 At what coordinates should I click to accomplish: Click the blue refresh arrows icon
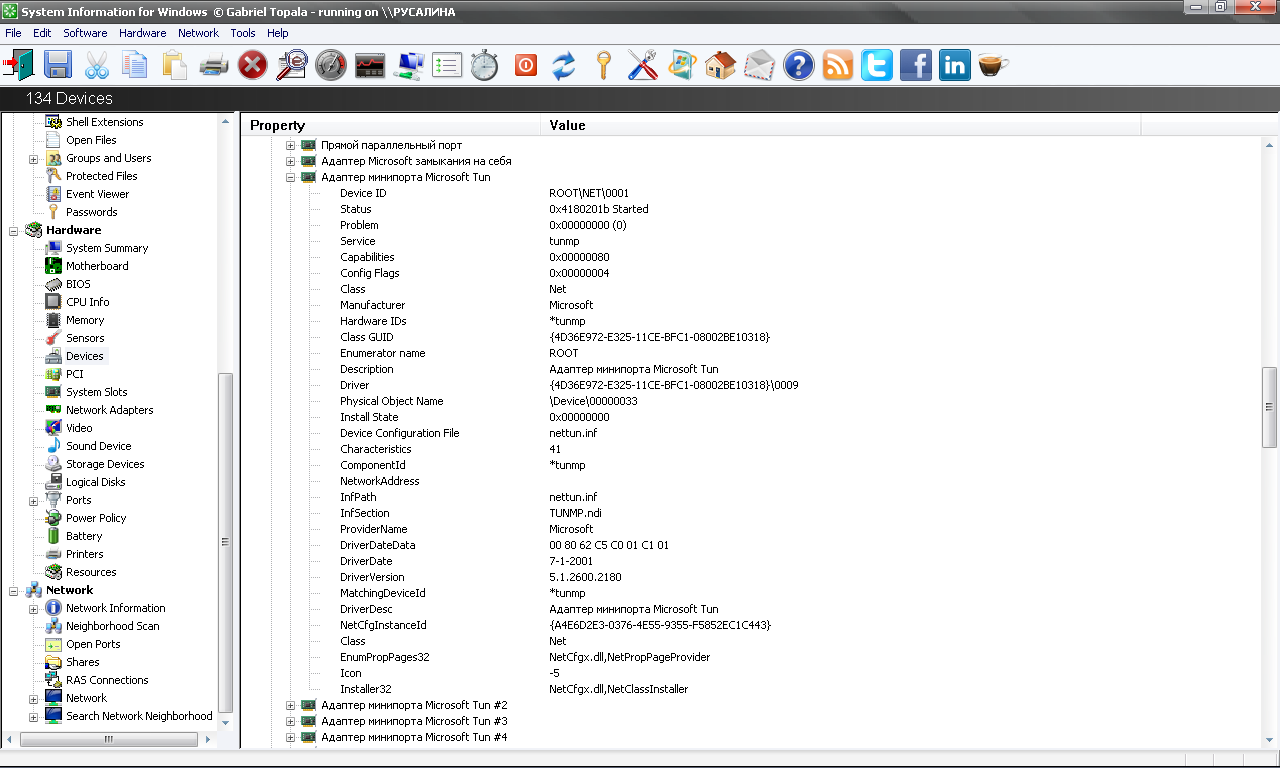(x=564, y=66)
